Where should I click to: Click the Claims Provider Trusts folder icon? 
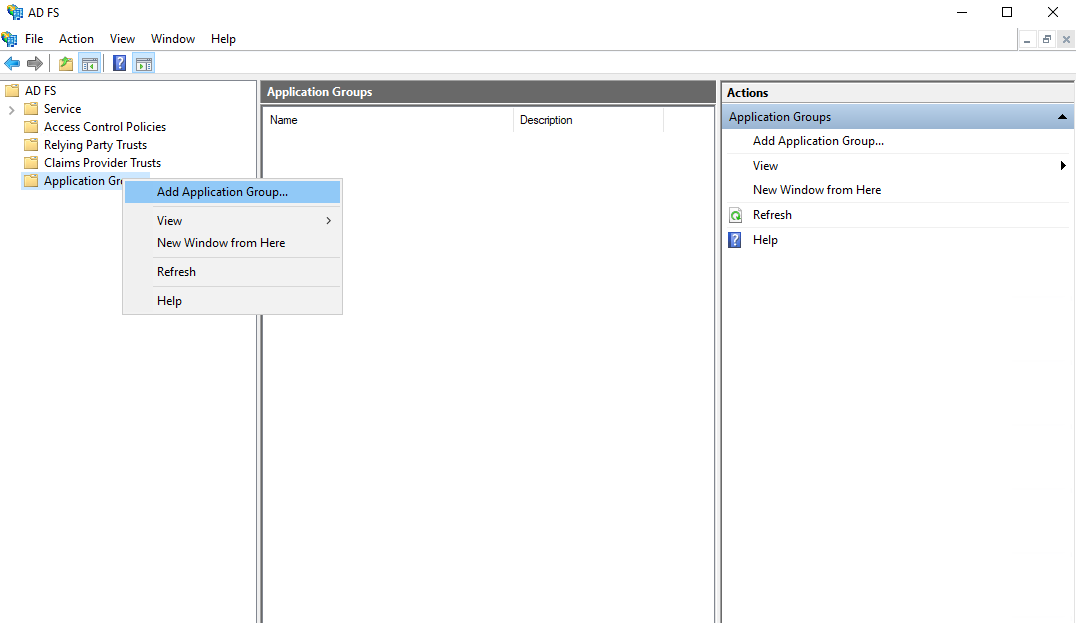31,163
